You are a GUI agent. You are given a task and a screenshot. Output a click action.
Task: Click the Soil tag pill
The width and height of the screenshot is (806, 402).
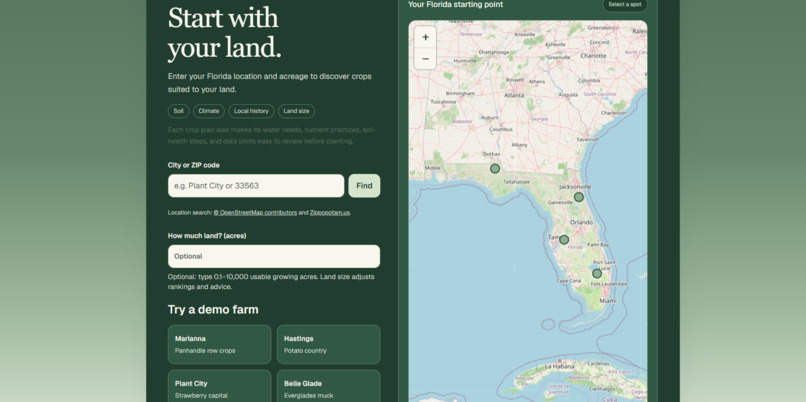pyautogui.click(x=178, y=111)
